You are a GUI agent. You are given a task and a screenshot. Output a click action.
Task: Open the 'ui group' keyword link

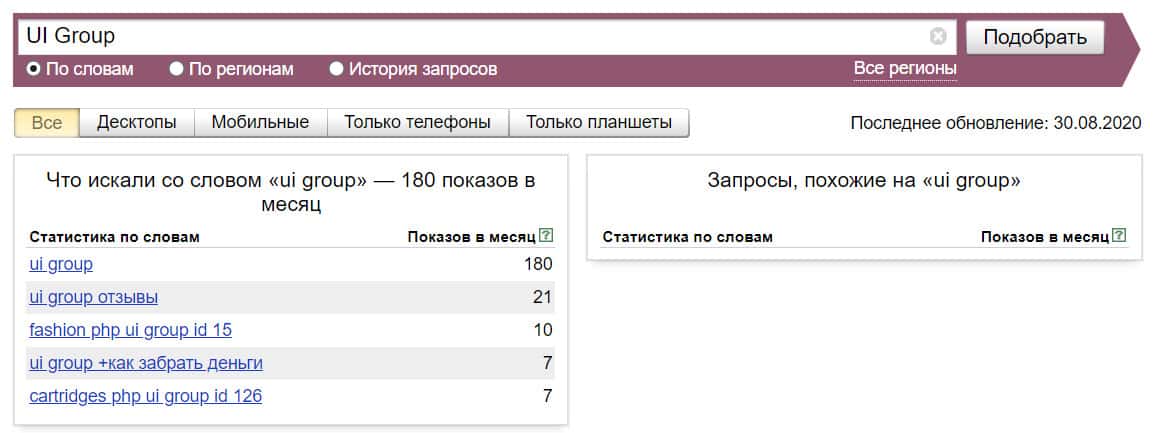pyautogui.click(x=61, y=264)
